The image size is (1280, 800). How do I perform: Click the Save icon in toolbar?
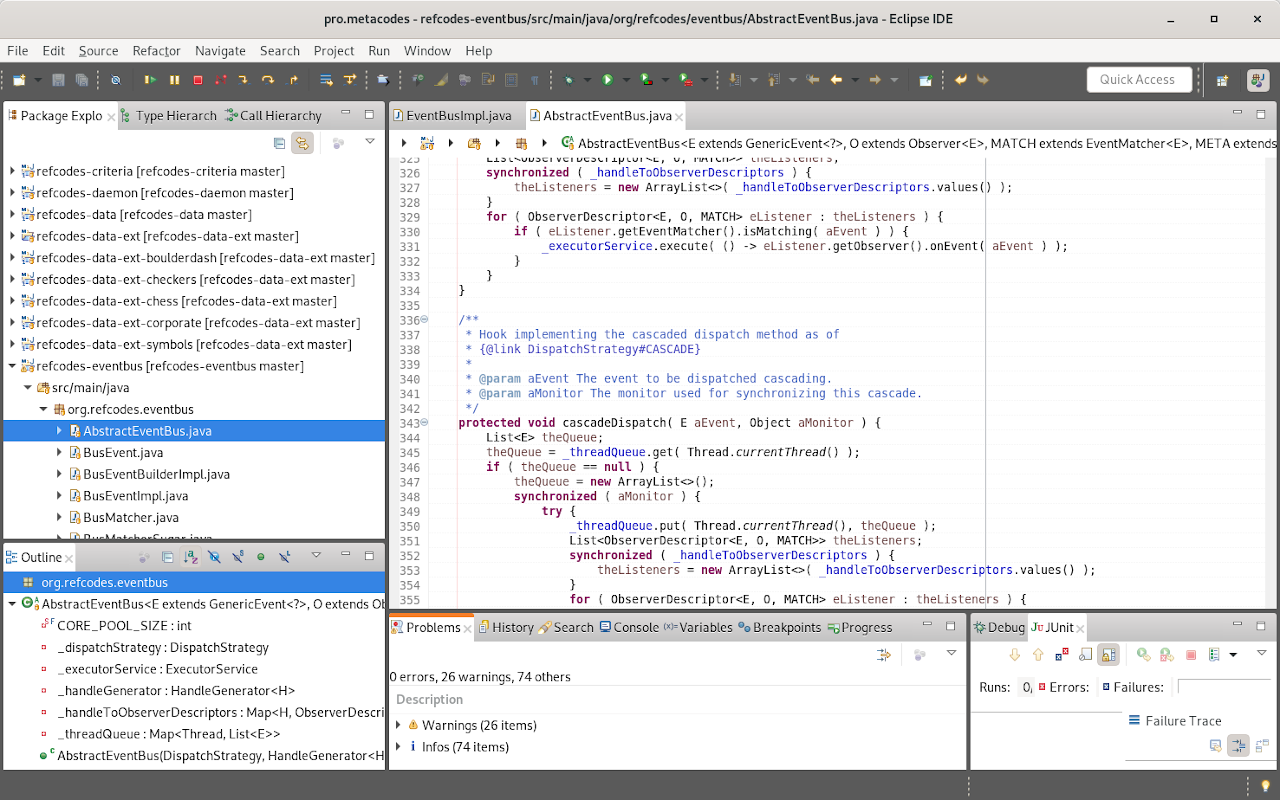click(x=58, y=80)
